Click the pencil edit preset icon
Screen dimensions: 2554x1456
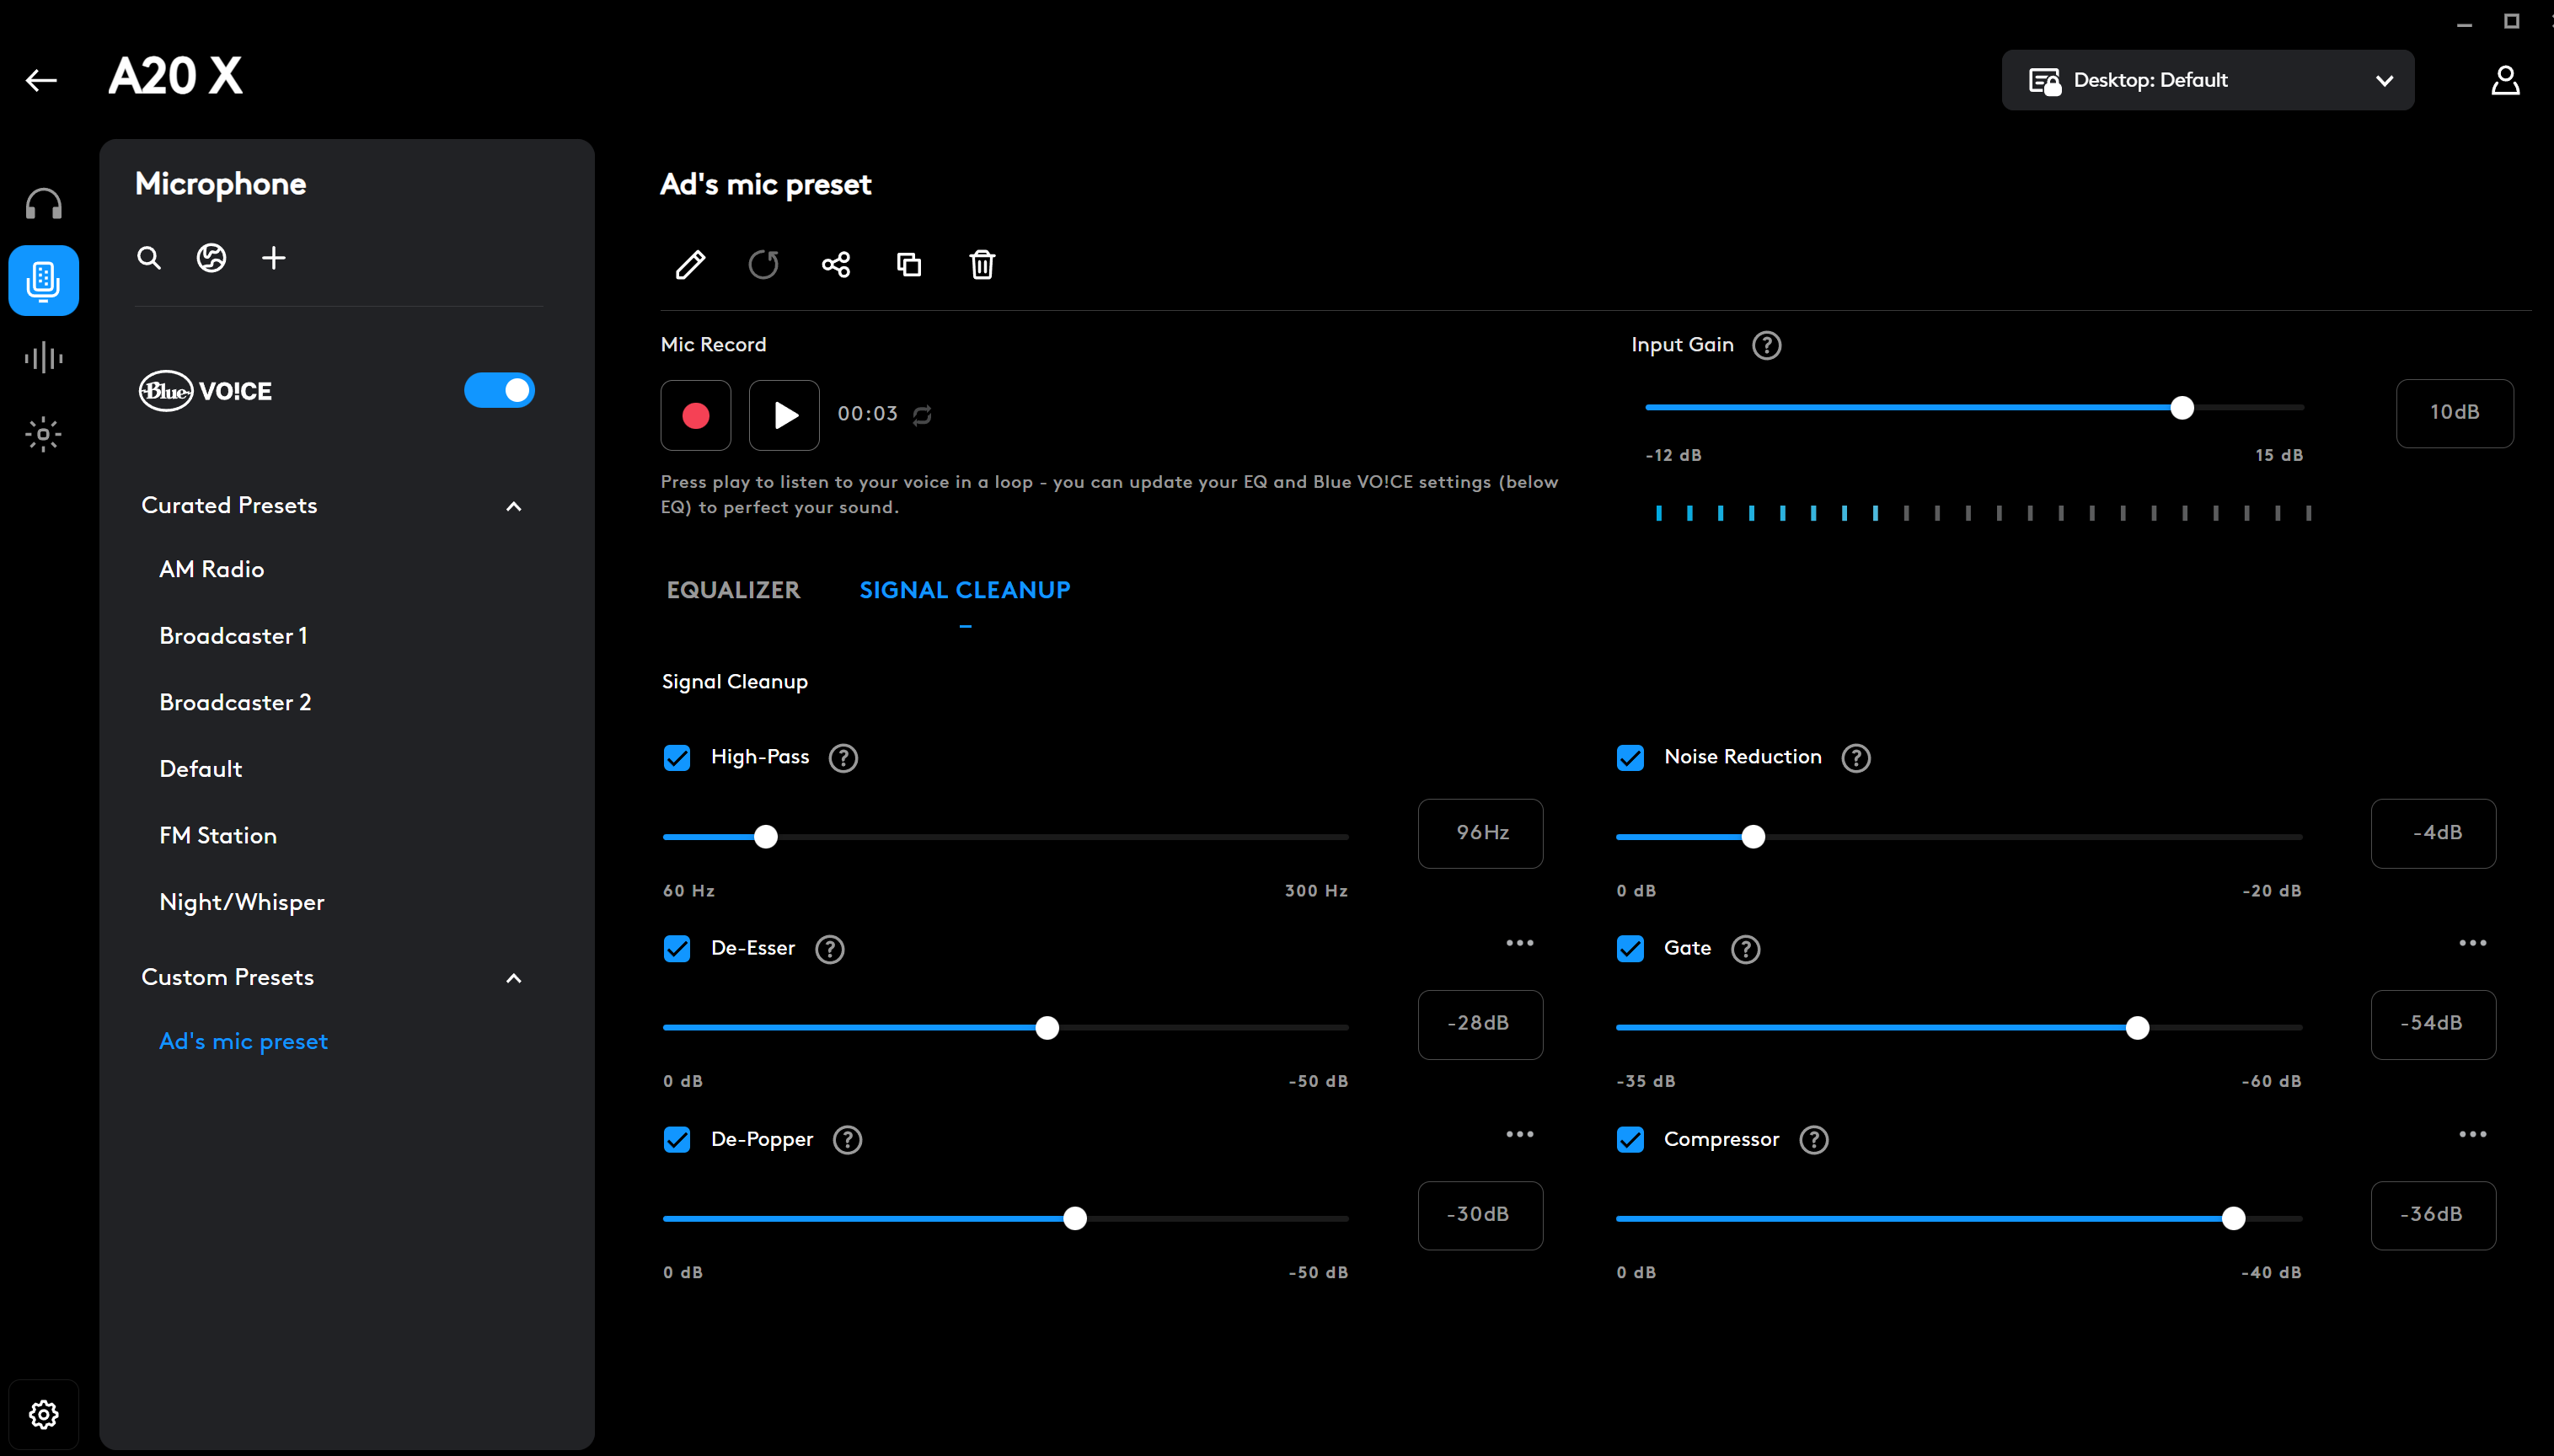690,265
